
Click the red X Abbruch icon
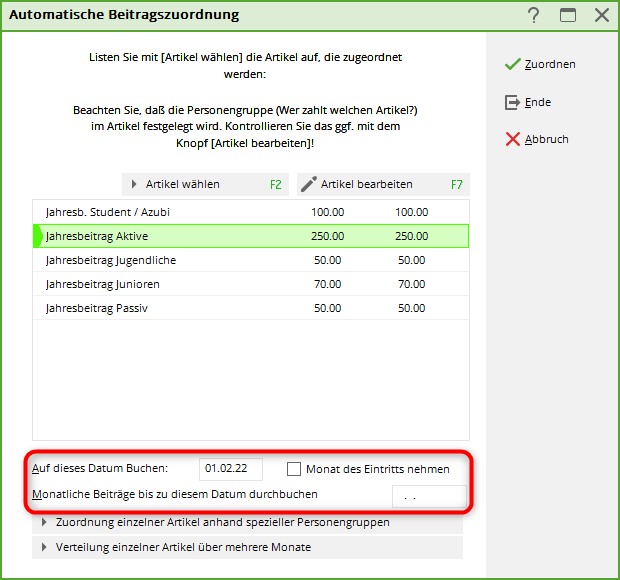point(512,139)
